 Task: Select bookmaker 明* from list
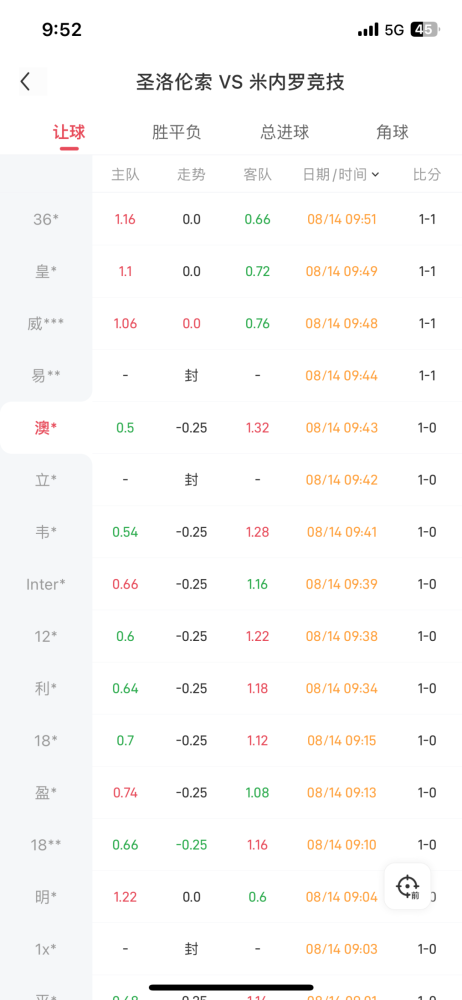[x=46, y=897]
